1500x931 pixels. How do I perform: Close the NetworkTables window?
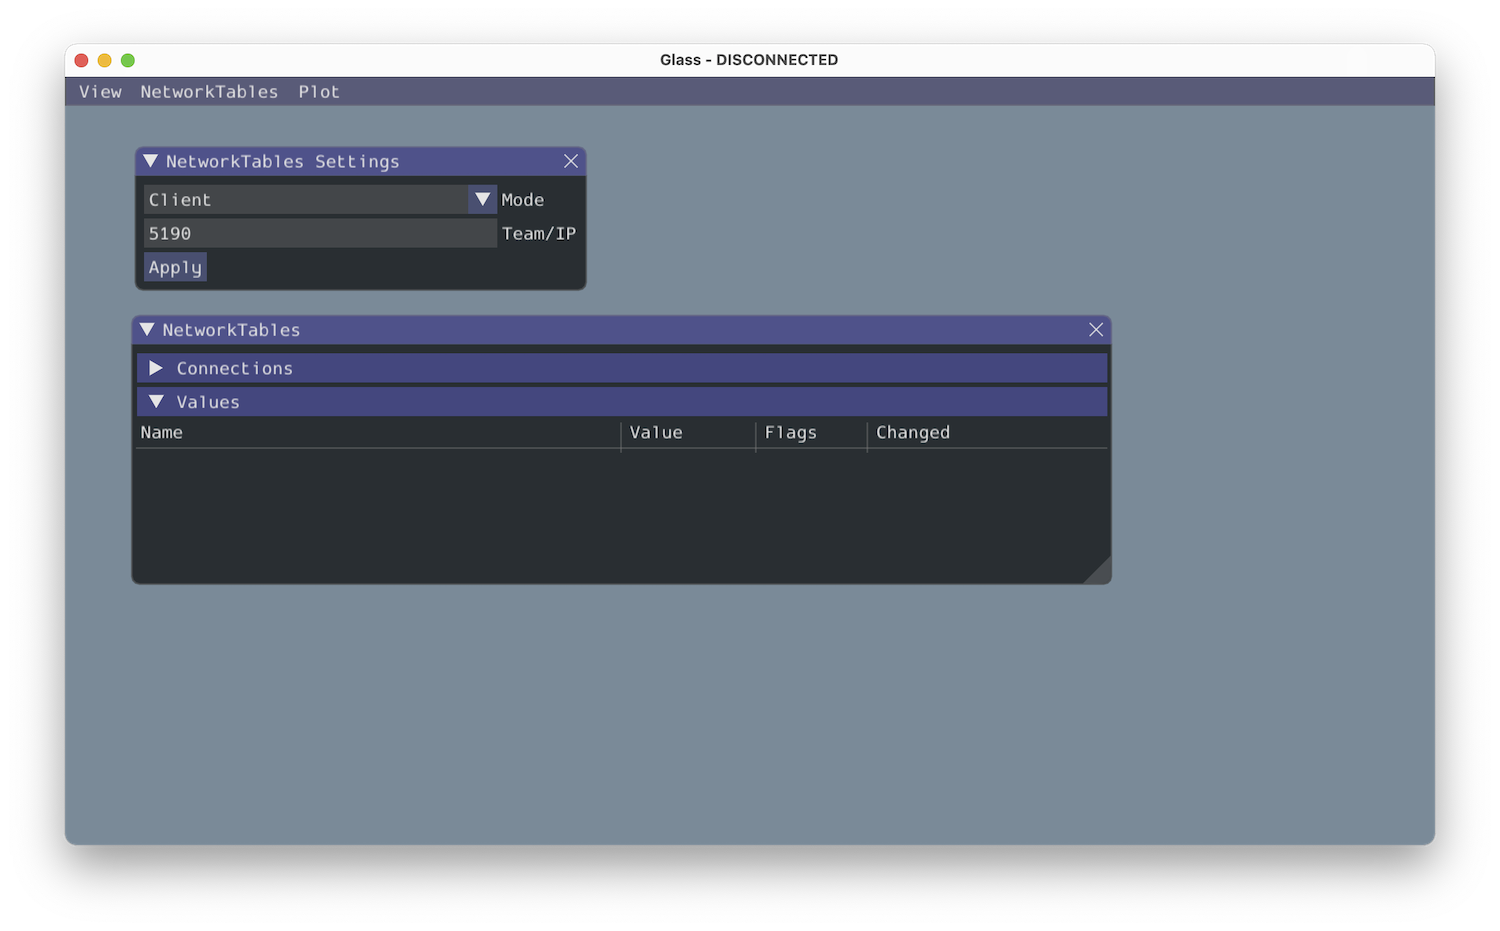tap(1096, 330)
